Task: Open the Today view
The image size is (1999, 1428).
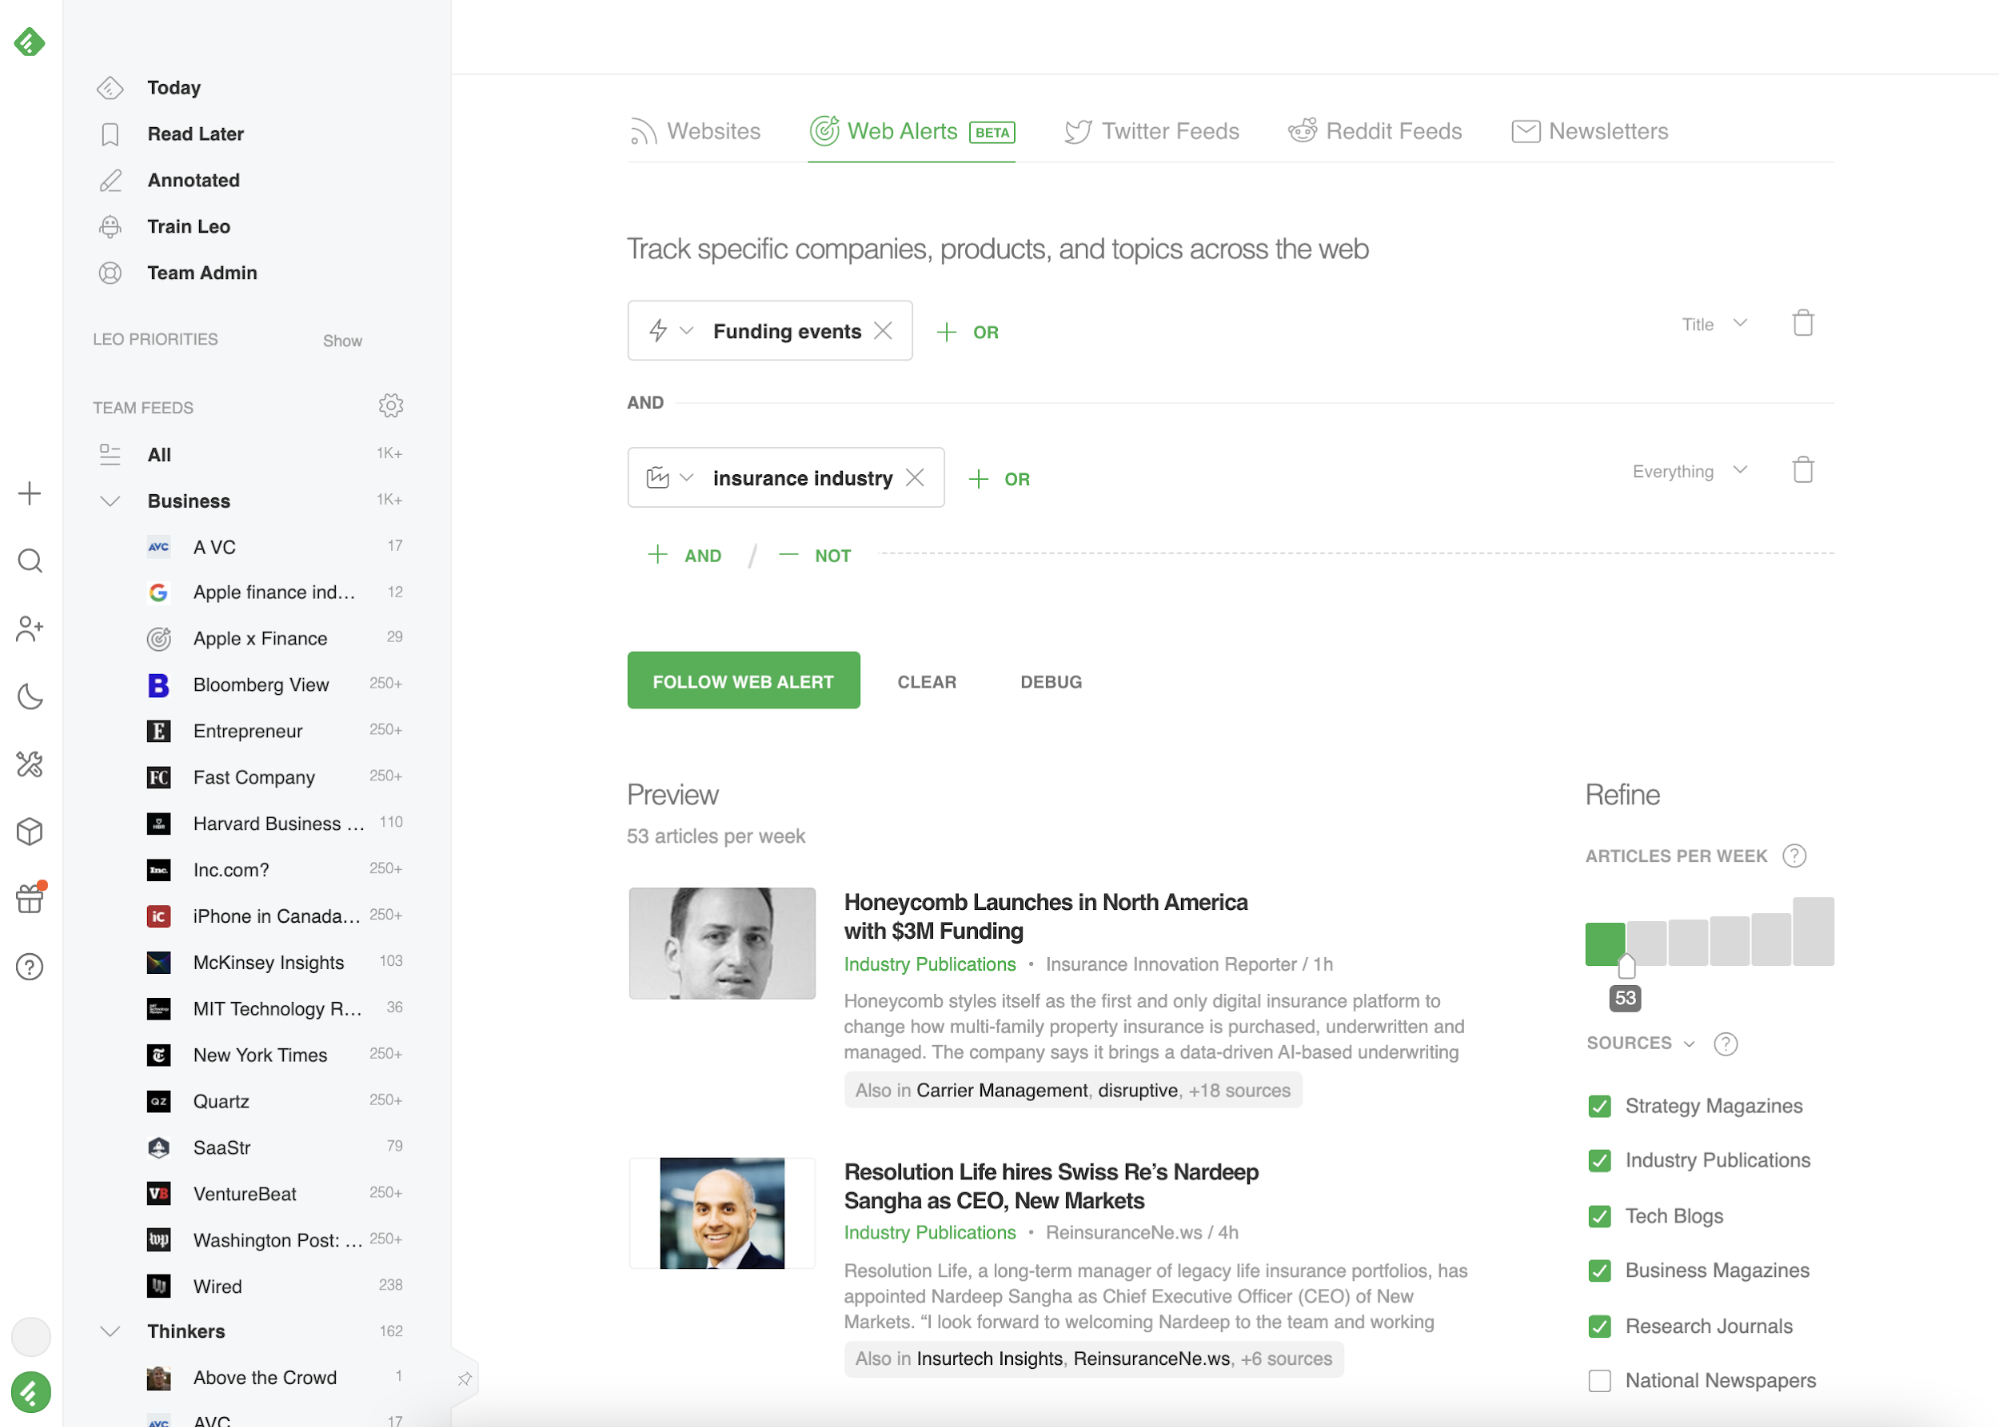Action: (174, 88)
